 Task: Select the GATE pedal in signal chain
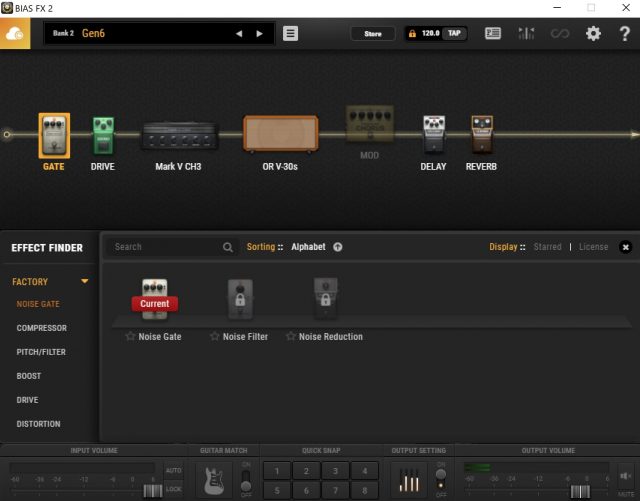pyautogui.click(x=54, y=136)
